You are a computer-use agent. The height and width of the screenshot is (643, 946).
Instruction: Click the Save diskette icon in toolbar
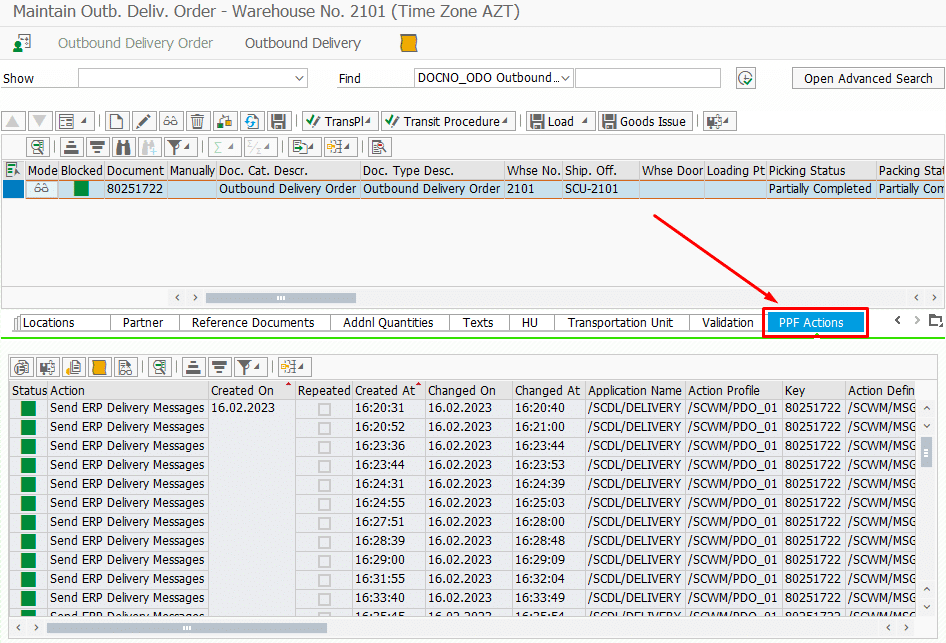click(279, 121)
